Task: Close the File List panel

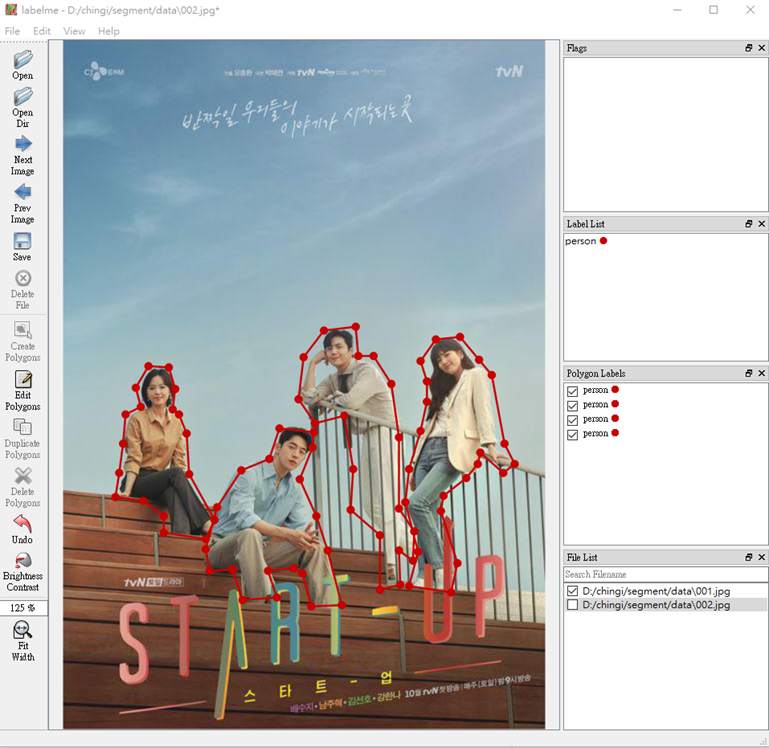Action: click(x=762, y=557)
